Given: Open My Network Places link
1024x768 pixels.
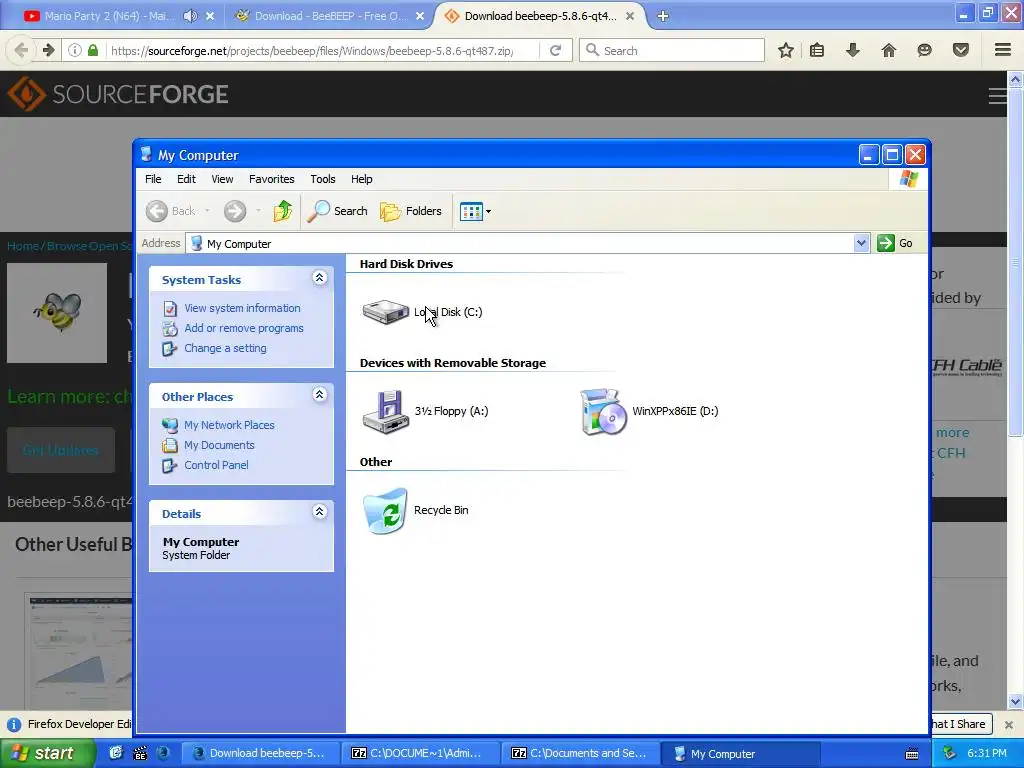Looking at the screenshot, I should 229,425.
